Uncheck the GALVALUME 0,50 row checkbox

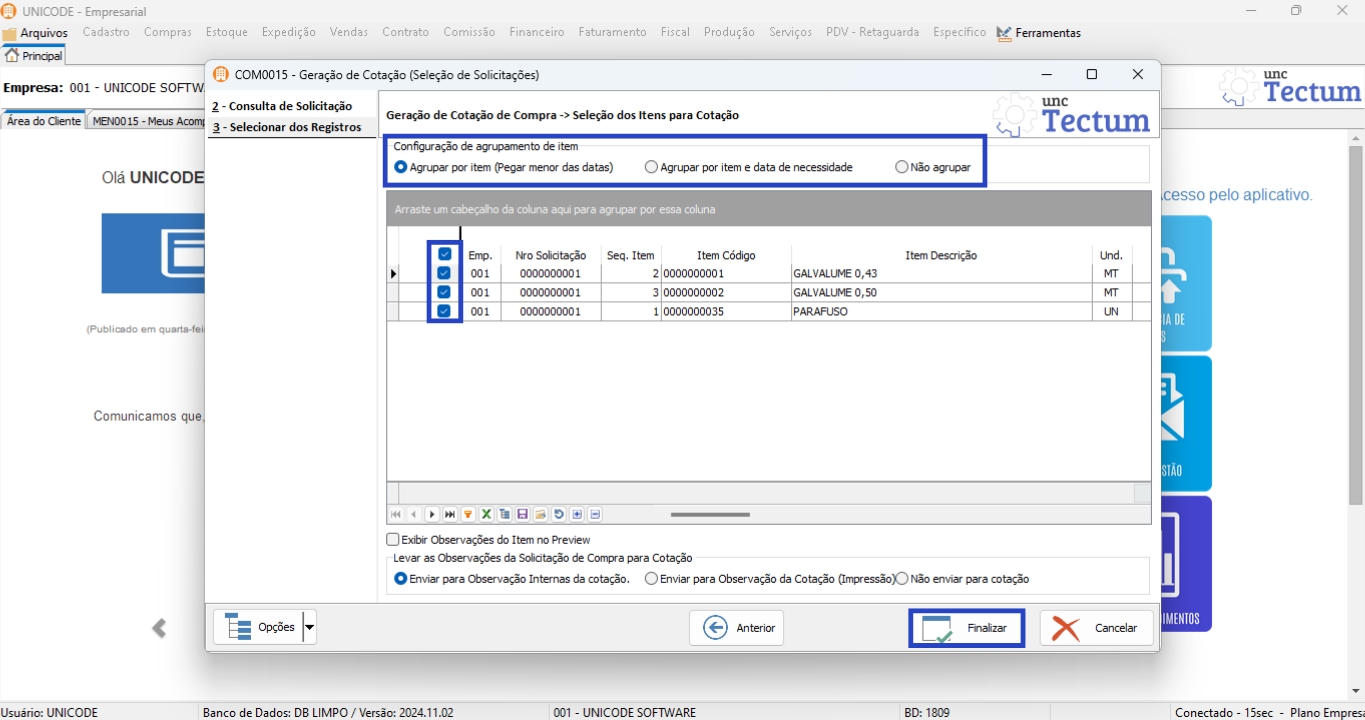coord(444,293)
